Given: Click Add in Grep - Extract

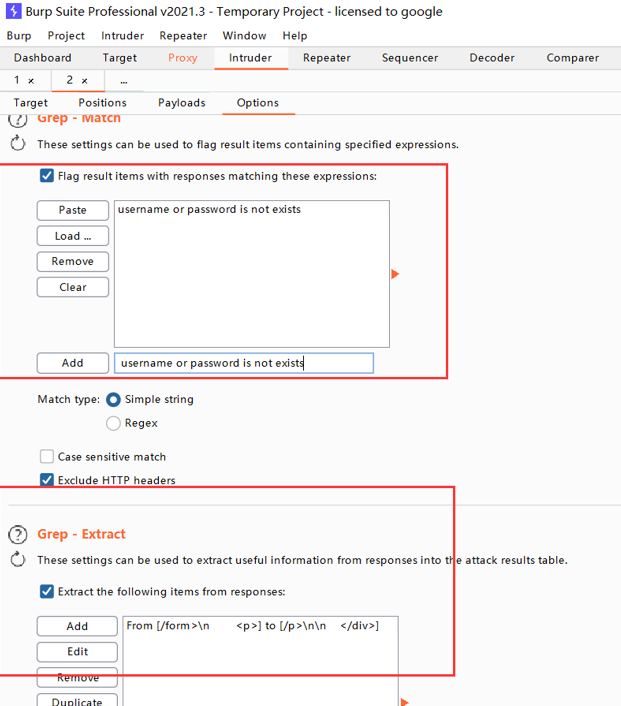Looking at the screenshot, I should pyautogui.click(x=77, y=626).
